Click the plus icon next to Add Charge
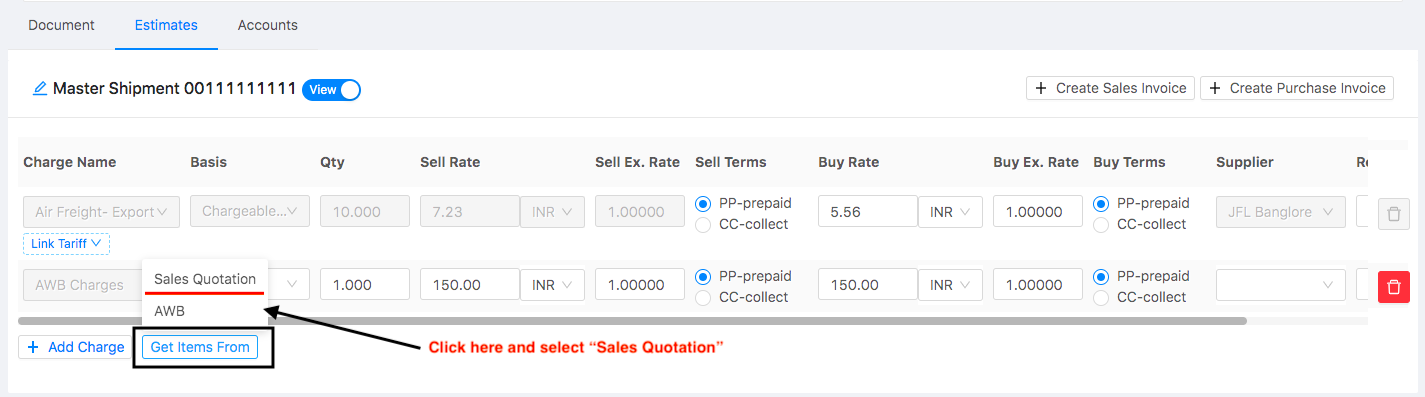The image size is (1425, 397). (x=33, y=347)
